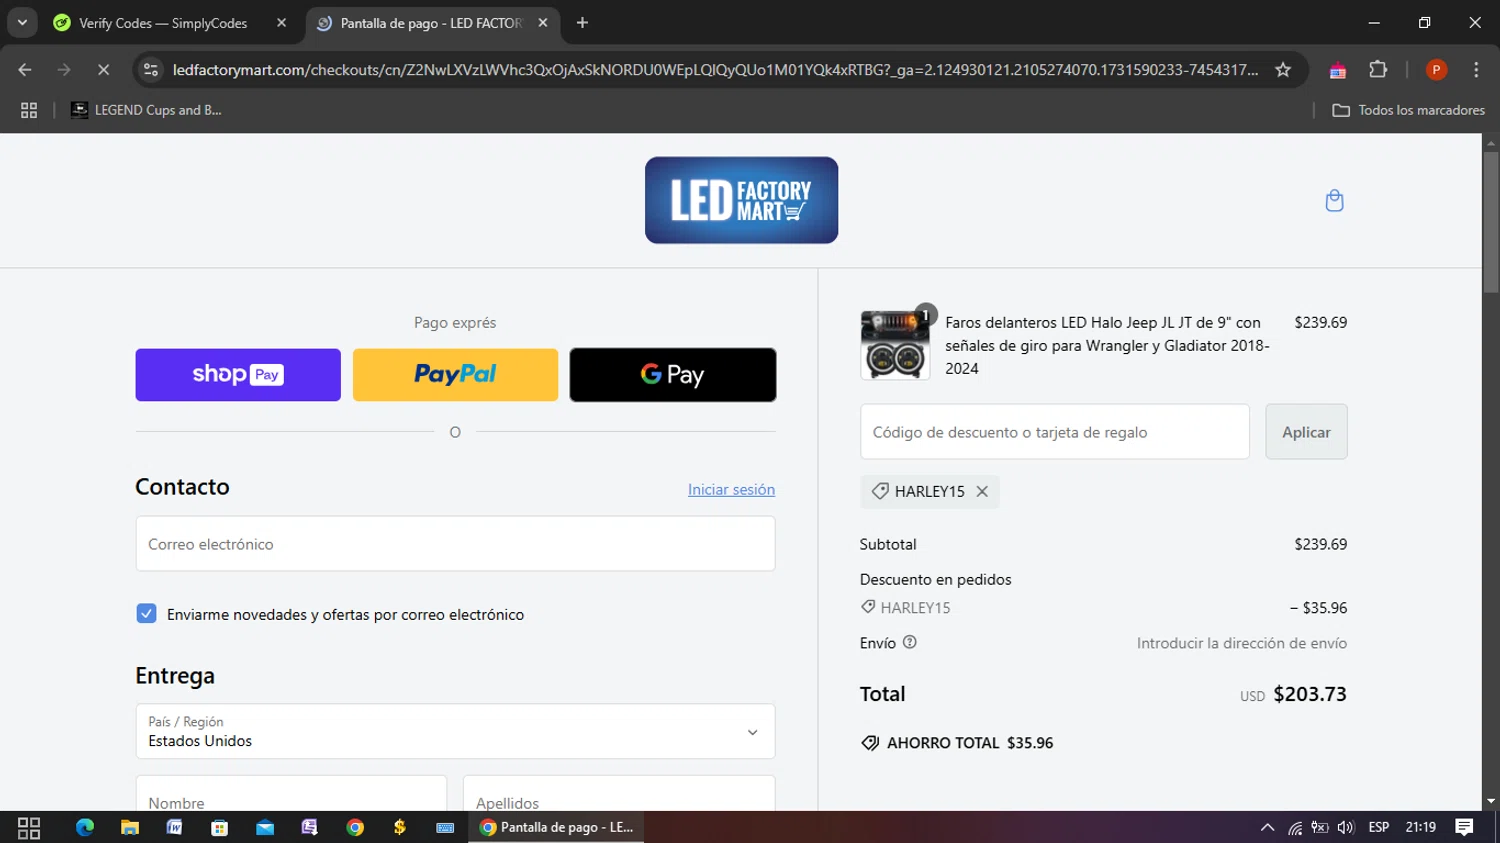Screen dimensions: 1500x843
Task: Open the volume speaker tray icon
Action: tap(1346, 827)
